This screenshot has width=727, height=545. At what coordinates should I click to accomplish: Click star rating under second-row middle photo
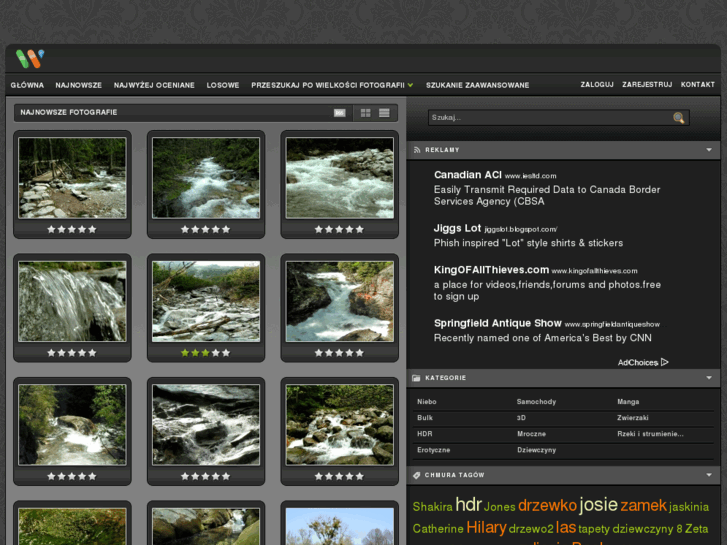[205, 353]
